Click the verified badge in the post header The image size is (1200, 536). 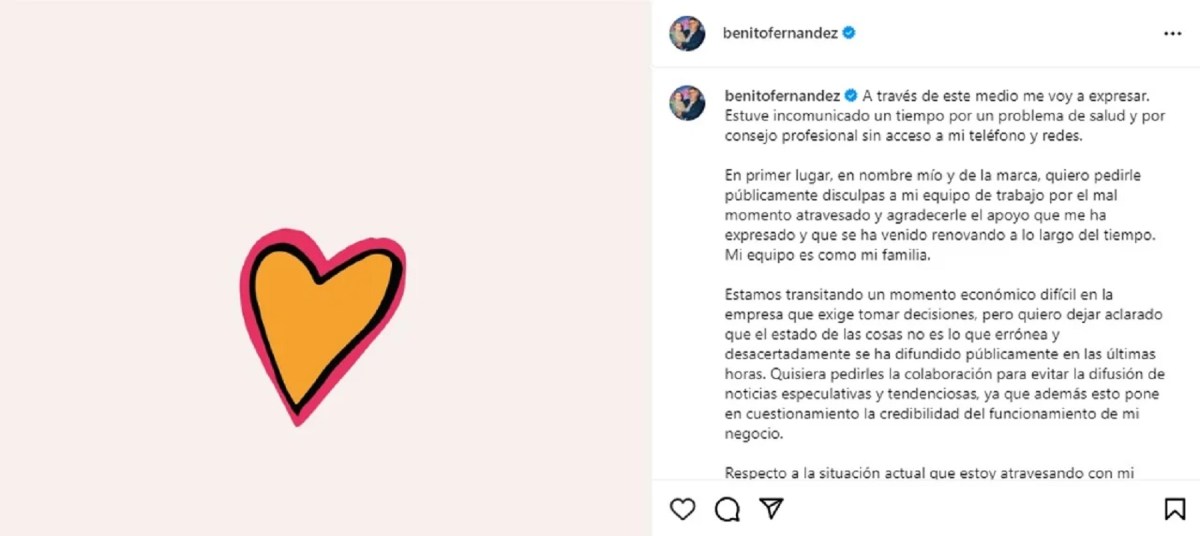[x=849, y=33]
